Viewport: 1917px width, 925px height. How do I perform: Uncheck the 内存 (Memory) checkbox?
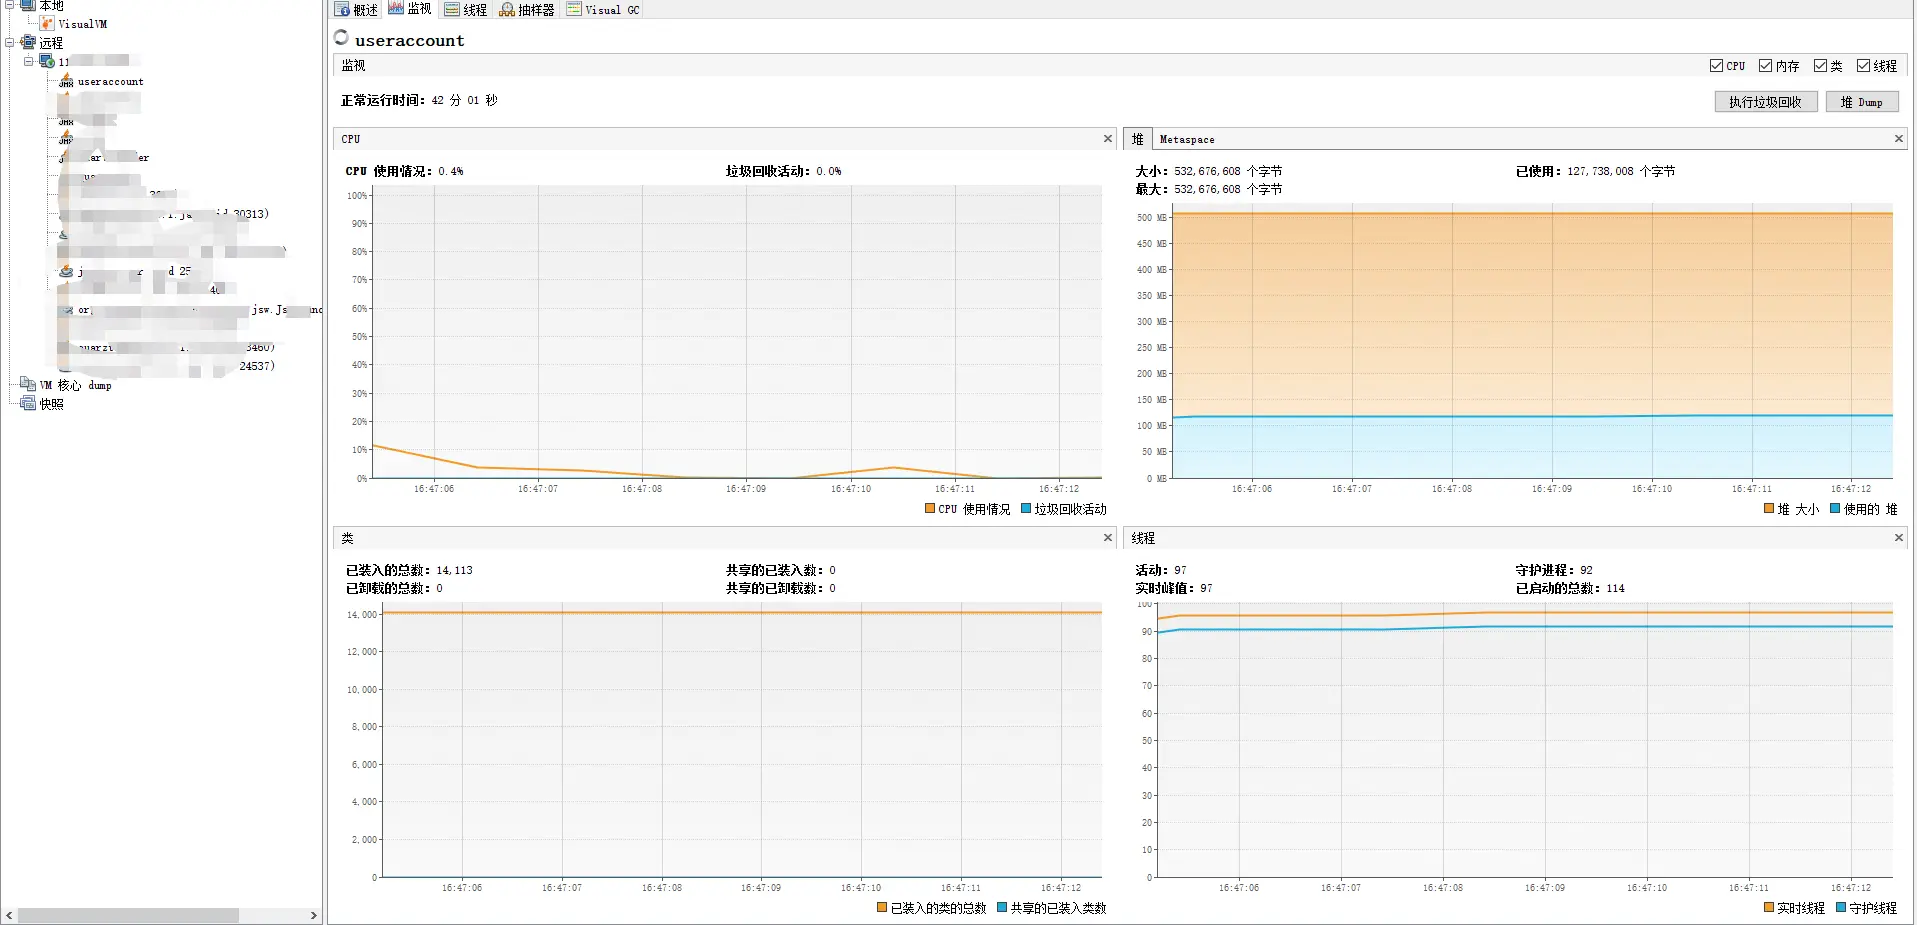(x=1766, y=65)
